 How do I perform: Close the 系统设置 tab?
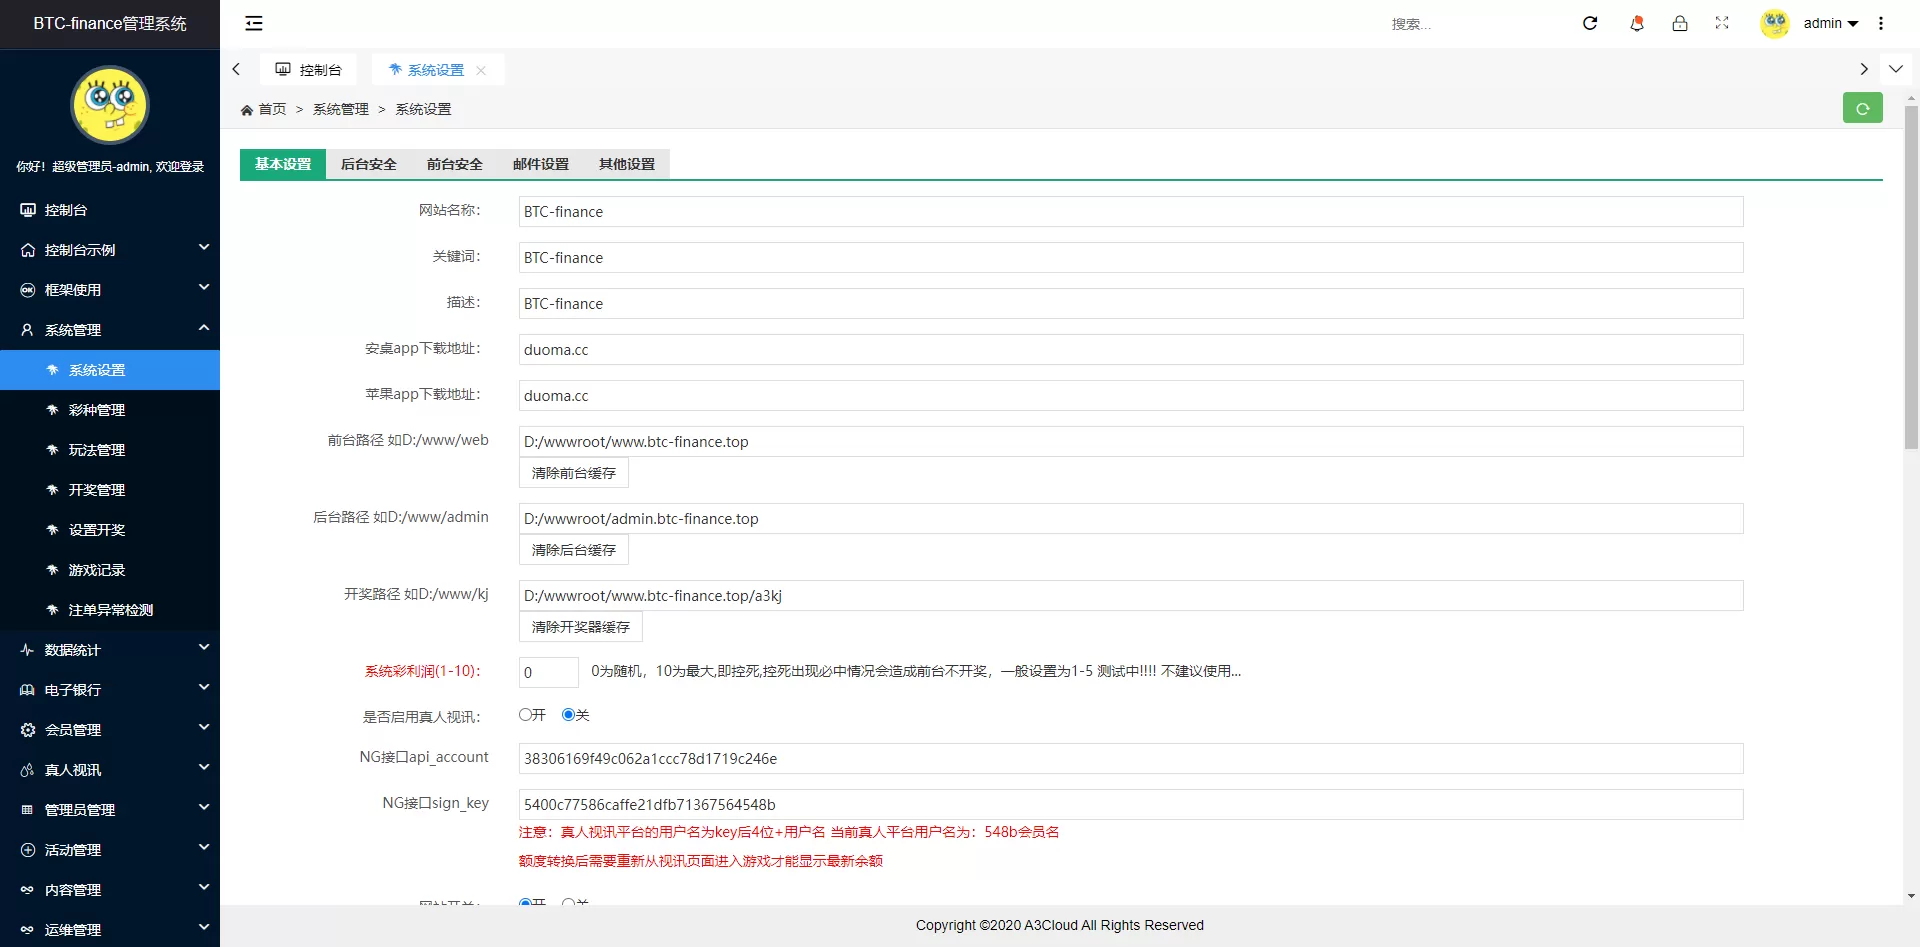pyautogui.click(x=481, y=70)
